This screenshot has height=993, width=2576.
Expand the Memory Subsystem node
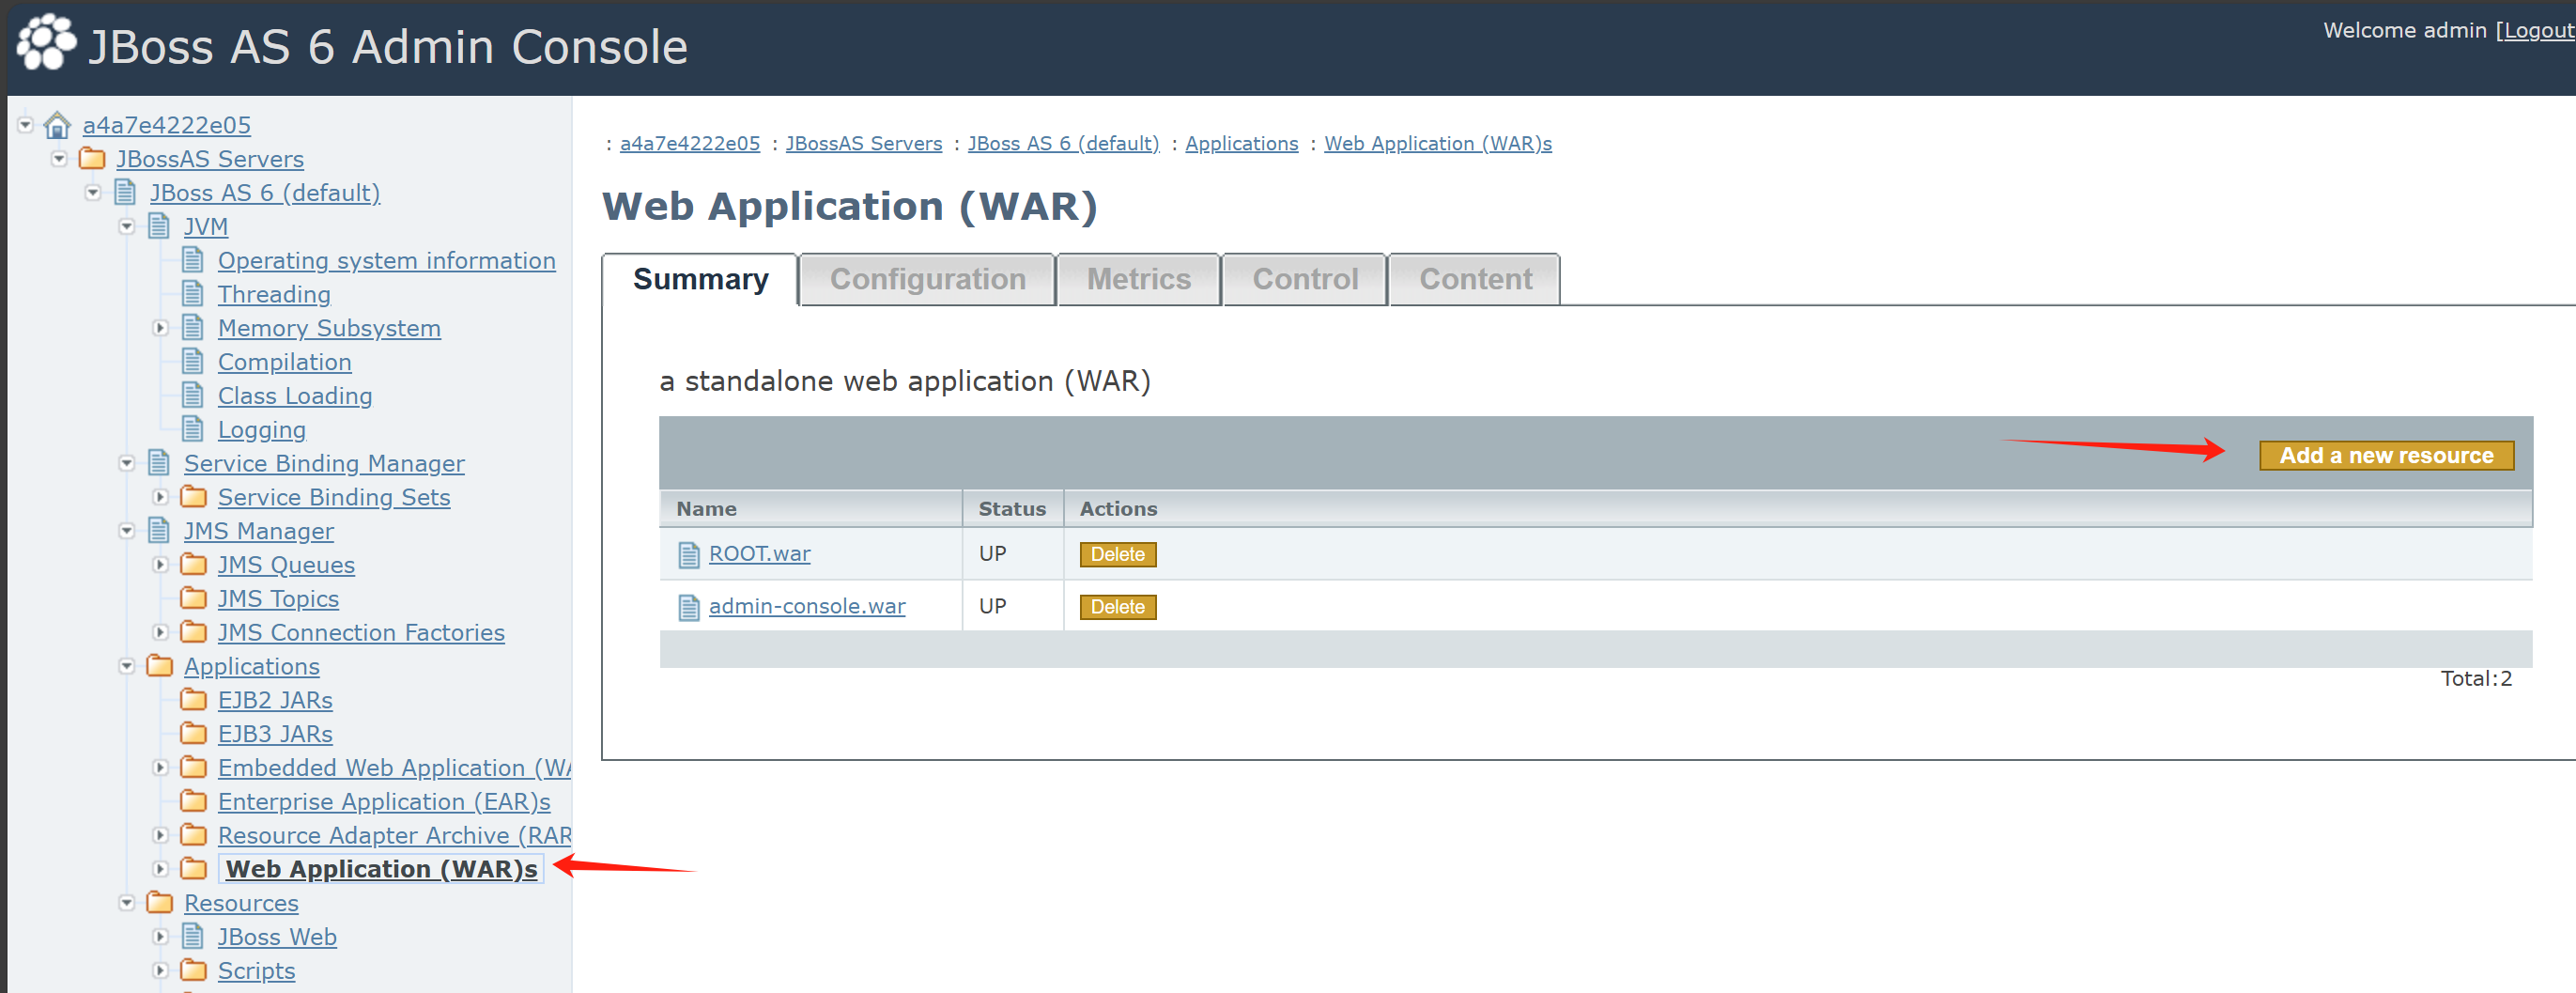point(160,328)
